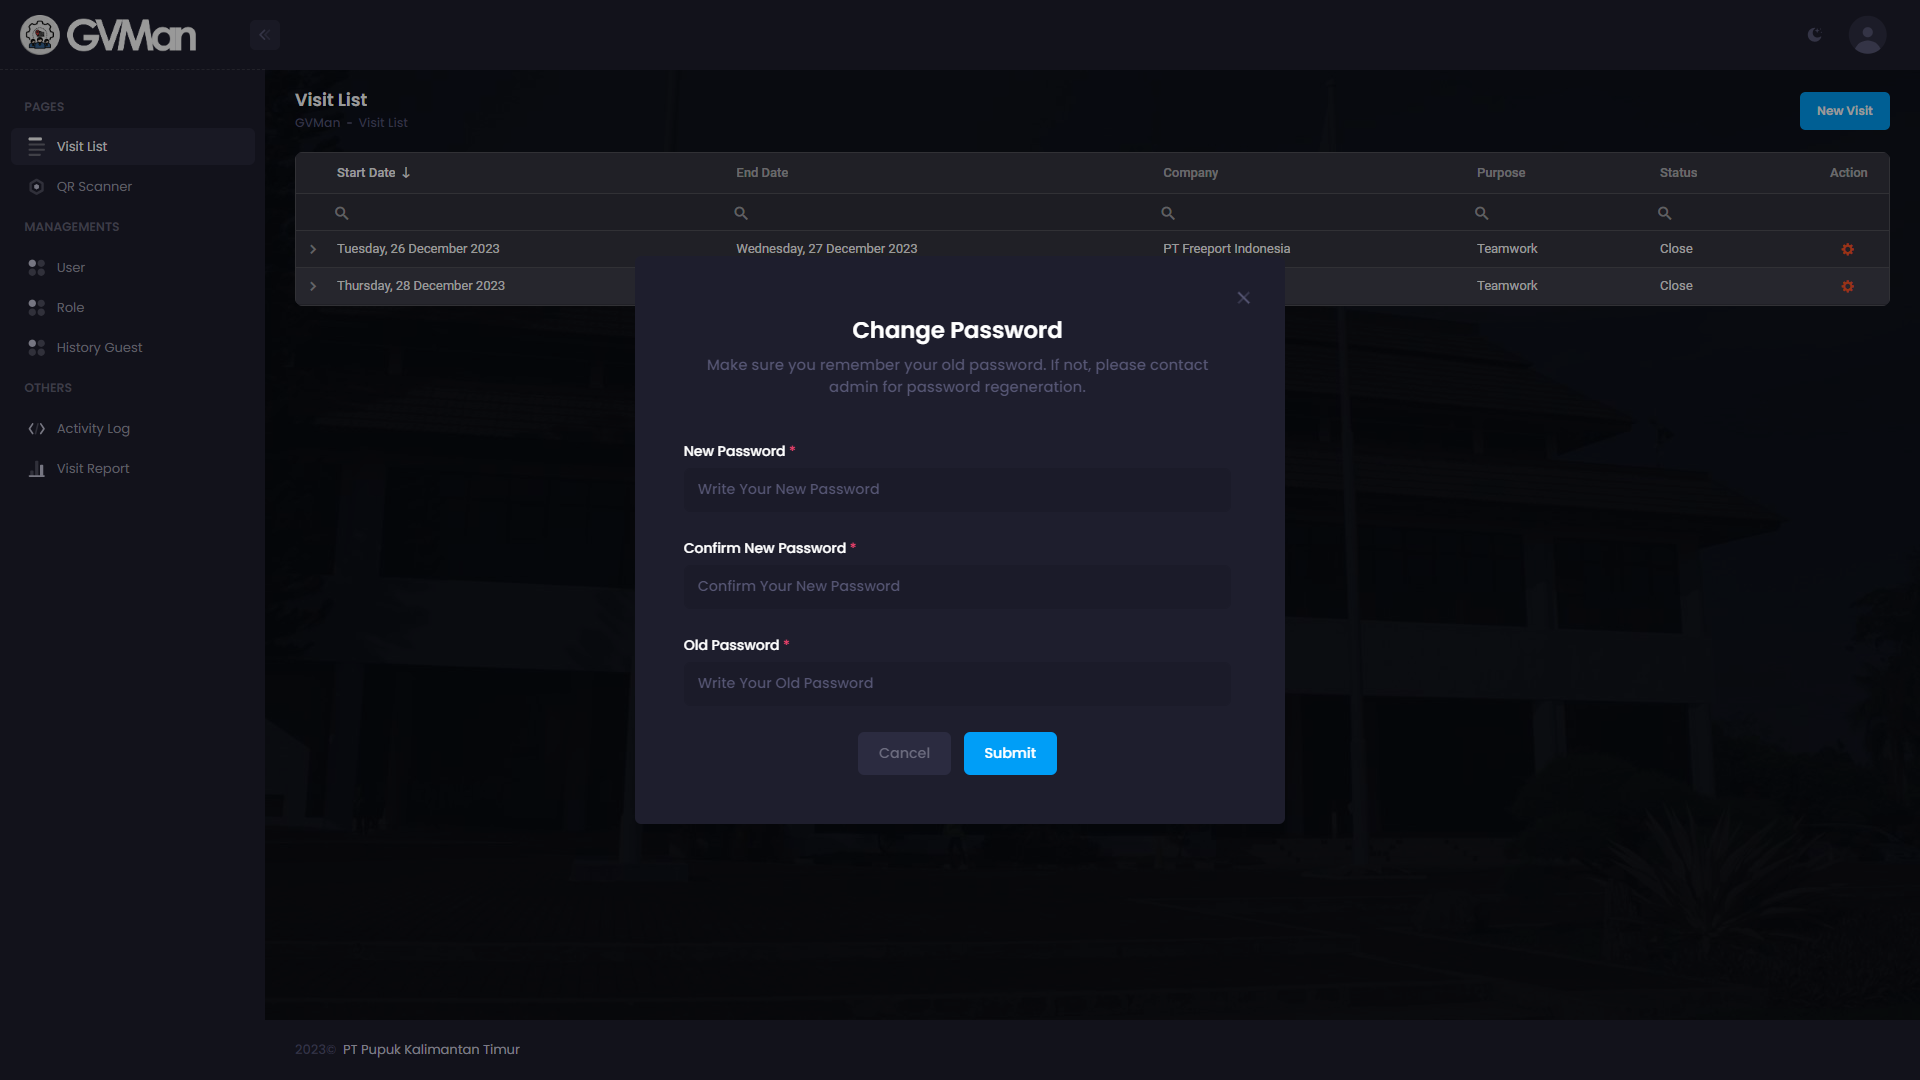Sort by Company column header
The height and width of the screenshot is (1080, 1920).
pos(1190,173)
